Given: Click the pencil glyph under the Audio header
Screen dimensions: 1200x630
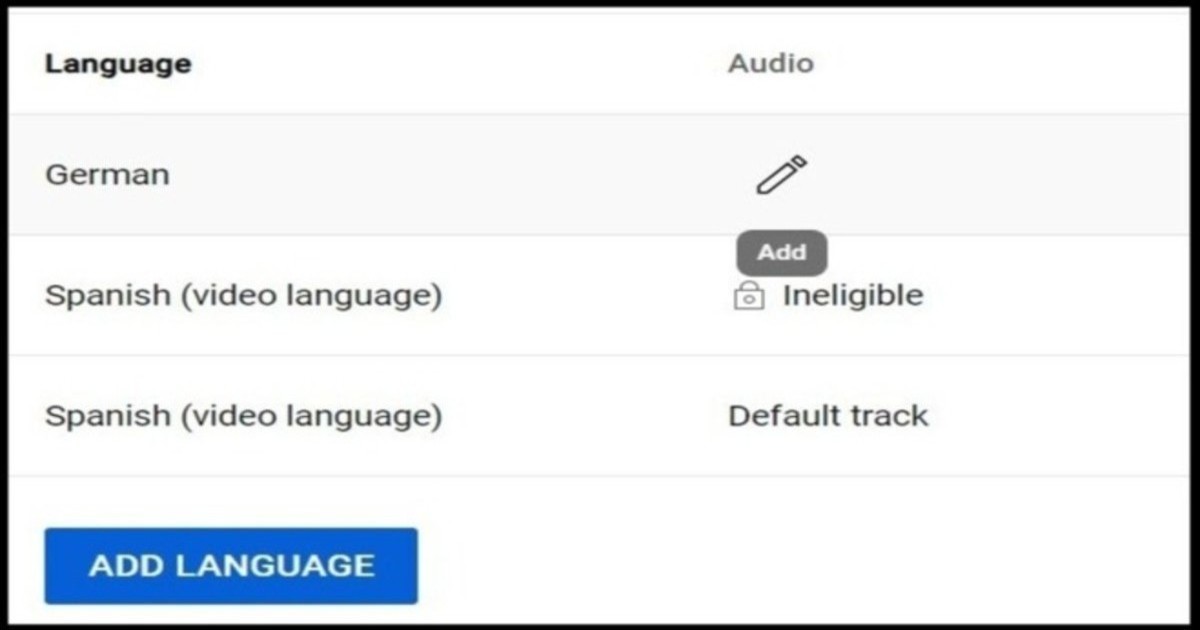Looking at the screenshot, I should (x=780, y=172).
